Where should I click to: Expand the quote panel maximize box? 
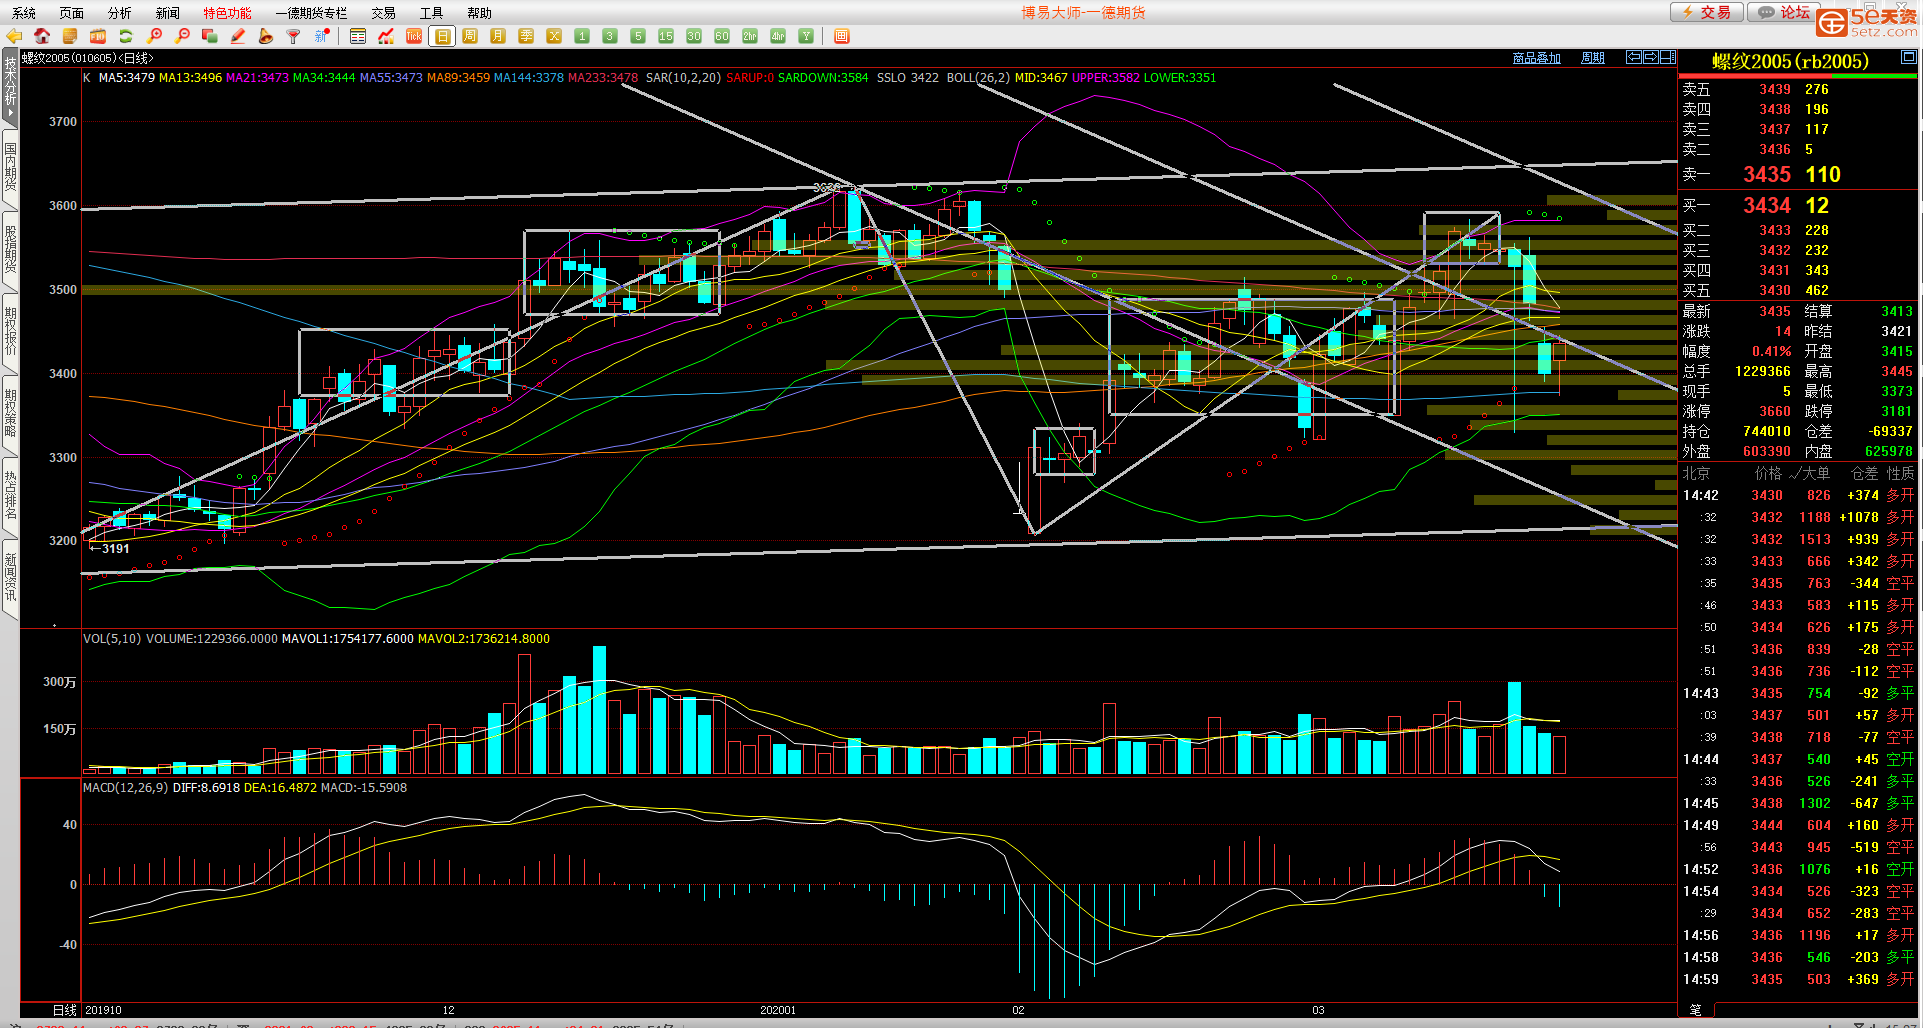tap(1908, 57)
